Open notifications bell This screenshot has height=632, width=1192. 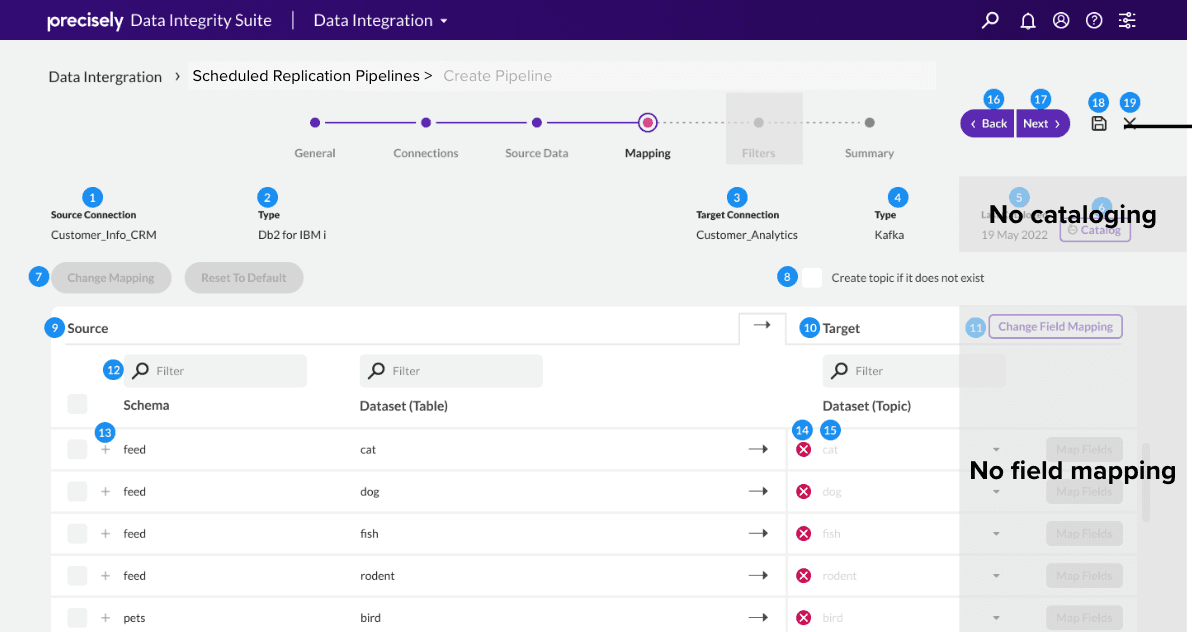point(1028,21)
